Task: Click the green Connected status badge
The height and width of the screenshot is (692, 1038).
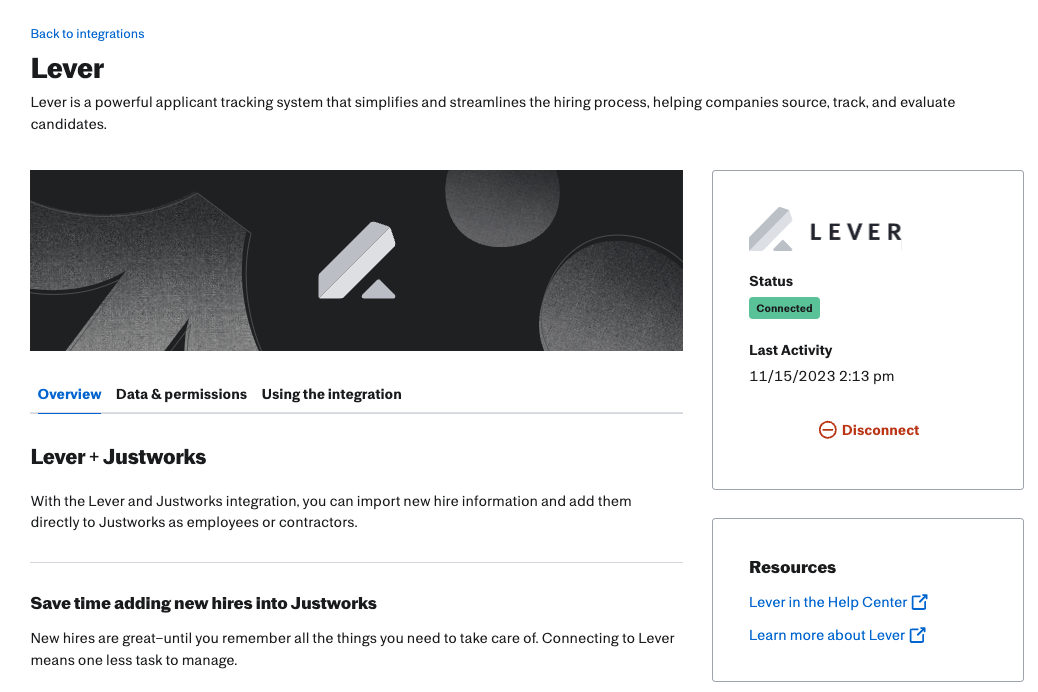Action: 784,308
